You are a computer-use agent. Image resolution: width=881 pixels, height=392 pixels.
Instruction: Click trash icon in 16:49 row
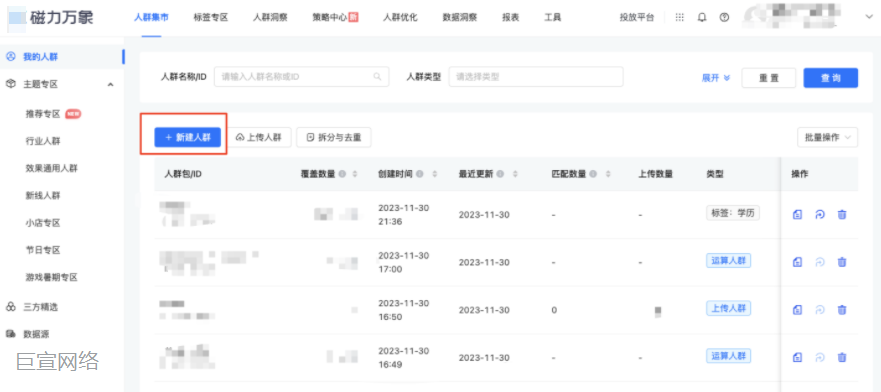[x=842, y=357]
